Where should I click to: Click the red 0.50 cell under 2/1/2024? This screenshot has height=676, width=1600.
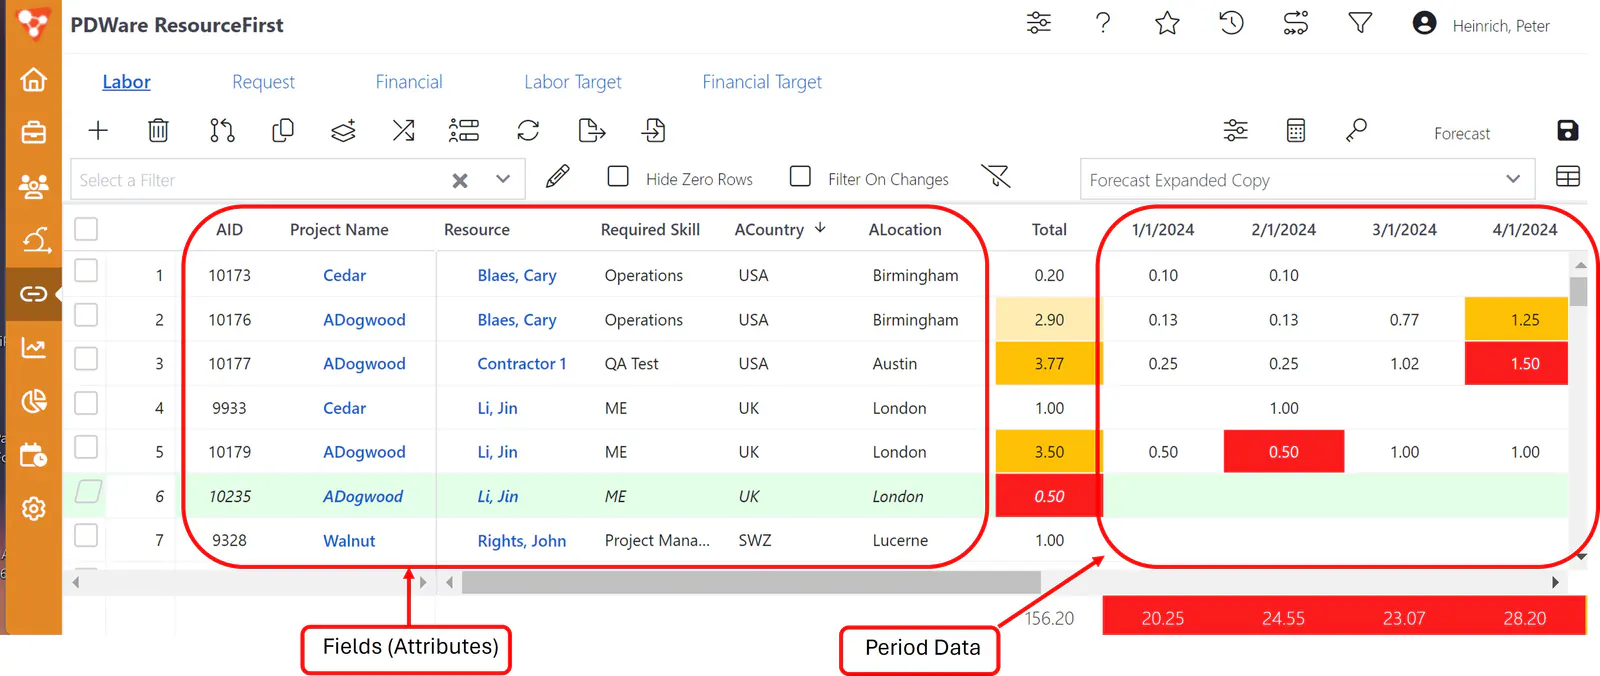[1284, 451]
